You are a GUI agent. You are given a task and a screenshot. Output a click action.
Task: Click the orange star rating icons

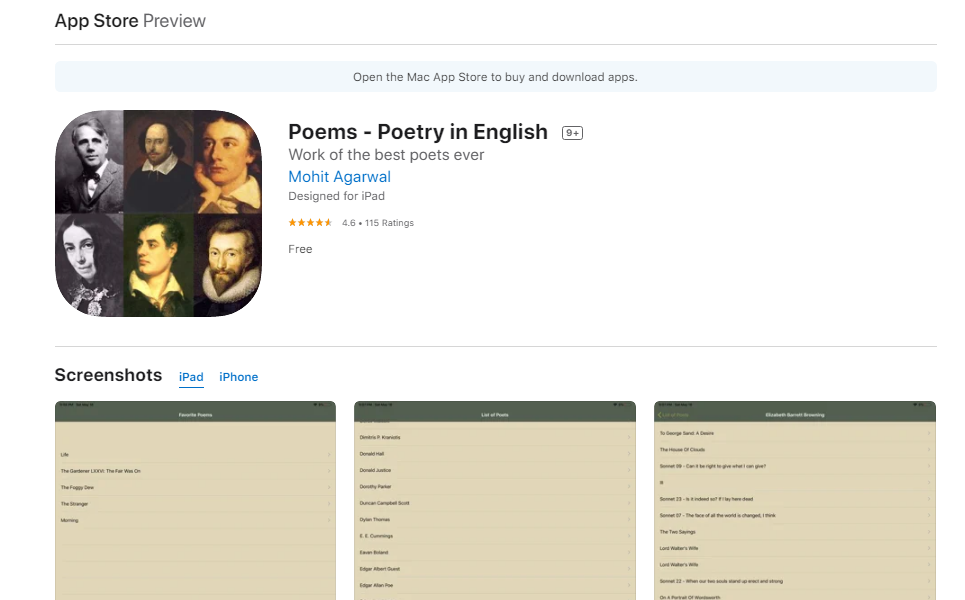(x=312, y=223)
